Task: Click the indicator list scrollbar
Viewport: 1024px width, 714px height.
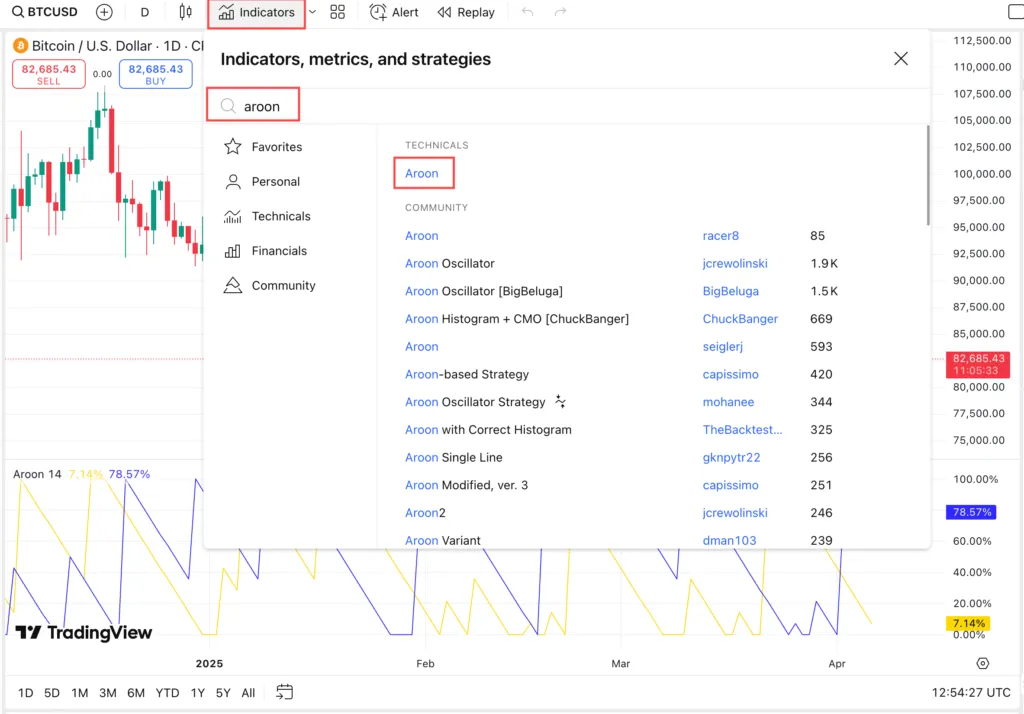Action: pos(927,175)
